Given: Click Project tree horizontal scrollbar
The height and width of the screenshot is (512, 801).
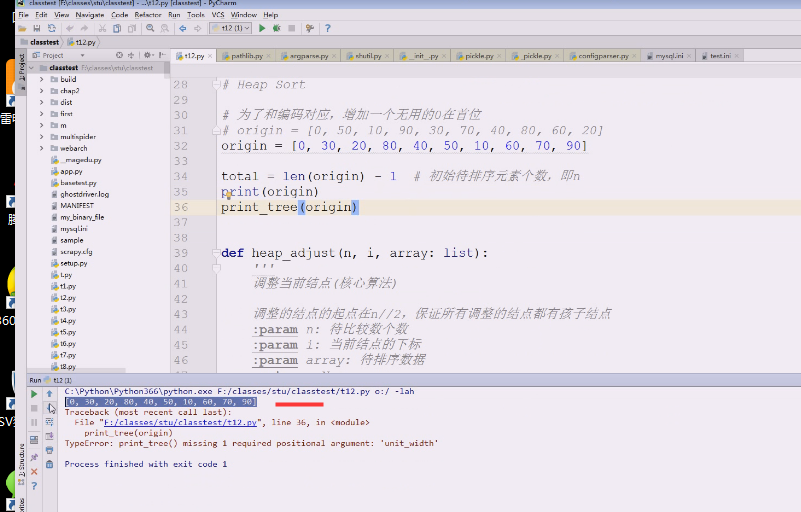Looking at the screenshot, I should pyautogui.click(x=77, y=370).
